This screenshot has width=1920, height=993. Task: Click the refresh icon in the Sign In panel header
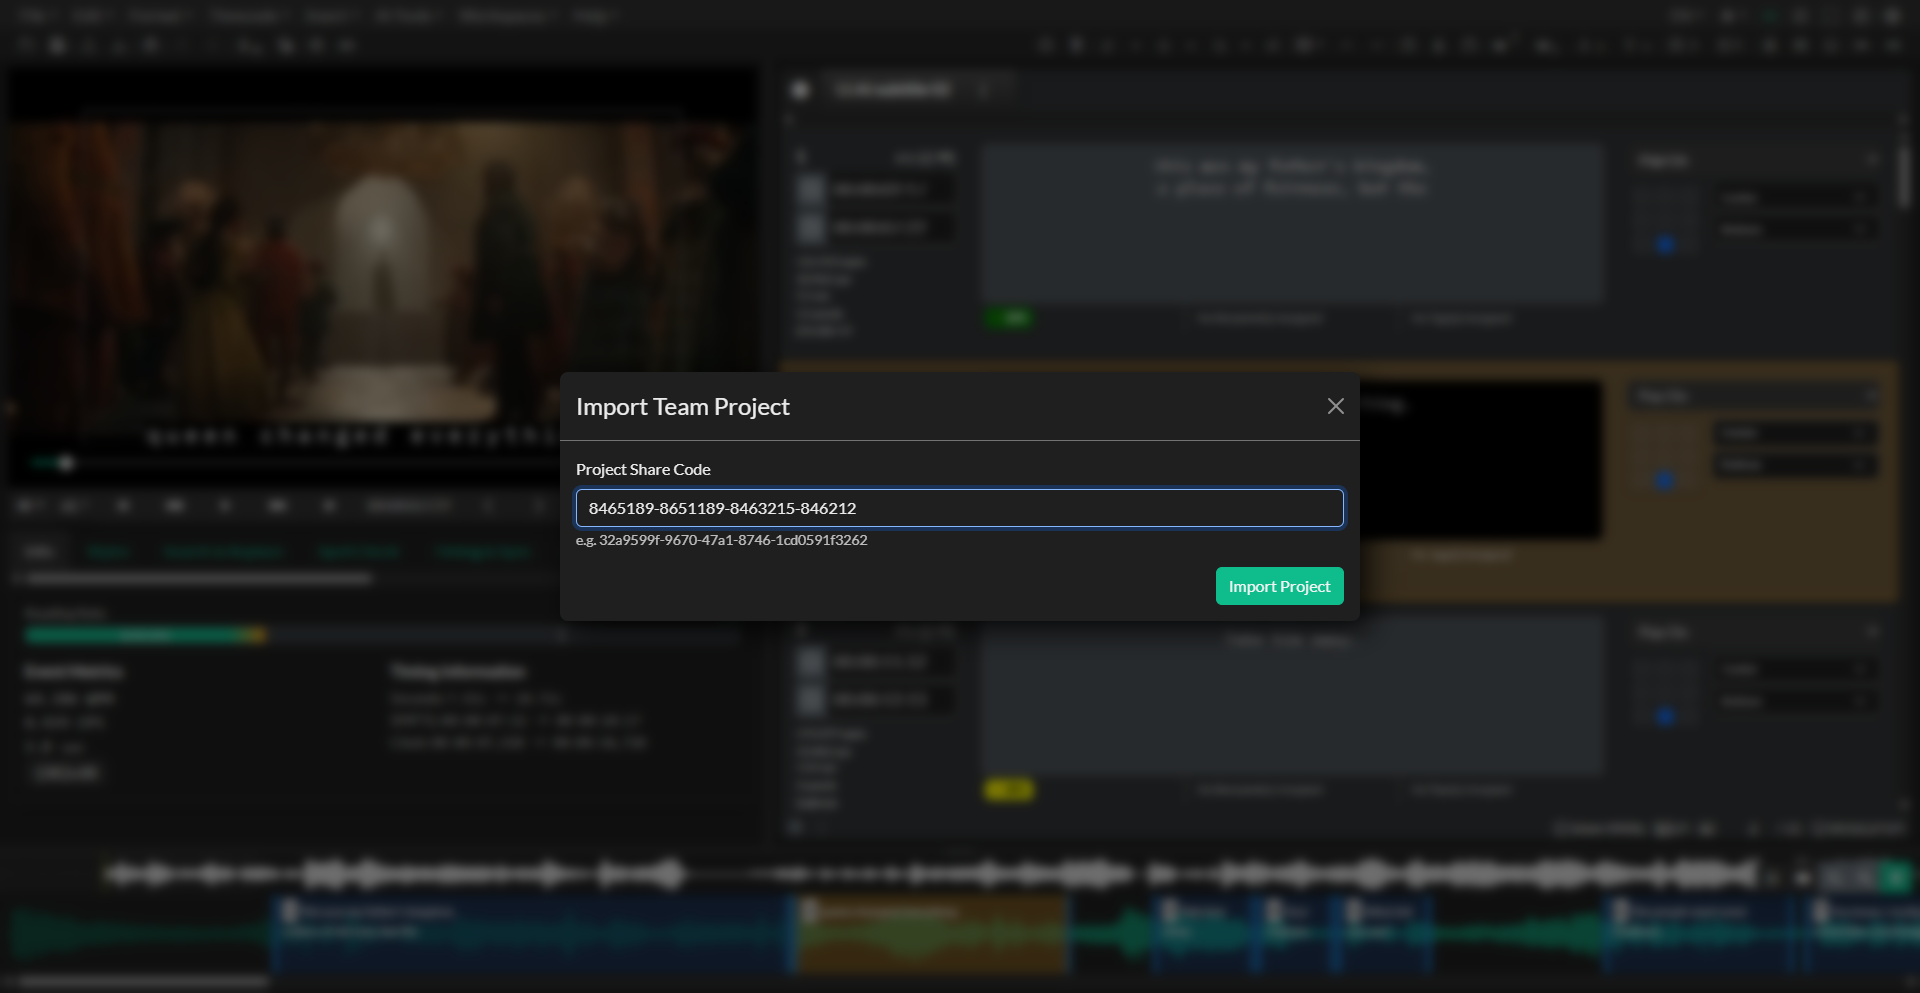pos(1874,159)
